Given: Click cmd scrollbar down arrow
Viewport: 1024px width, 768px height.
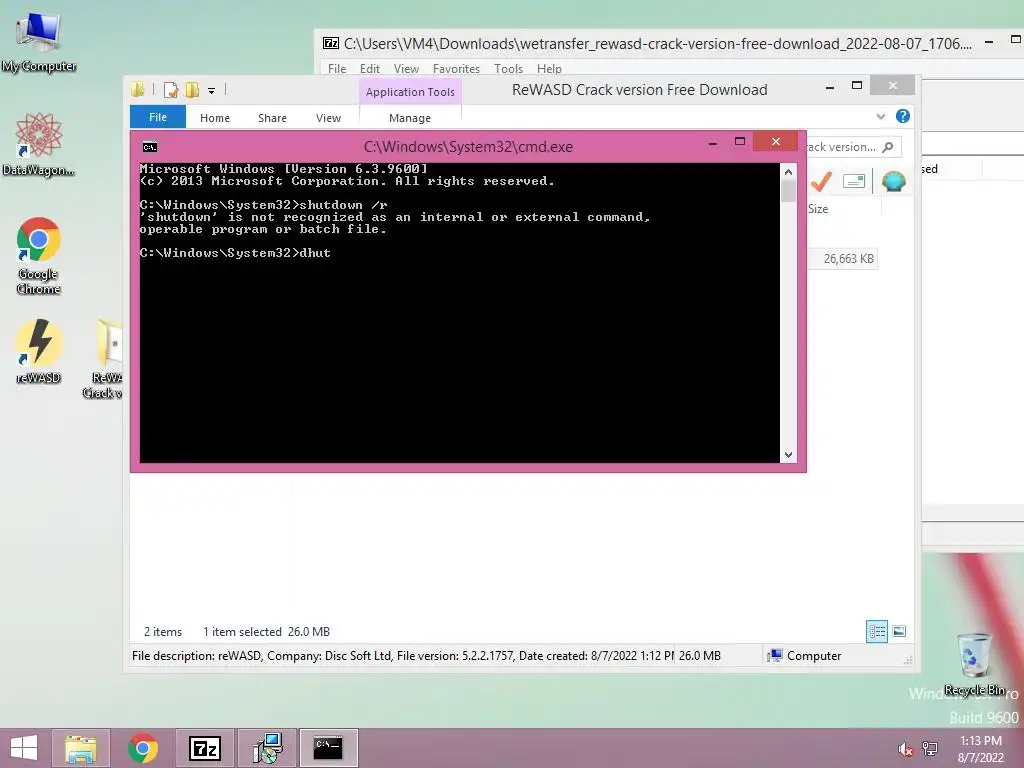Looking at the screenshot, I should click(x=788, y=455).
